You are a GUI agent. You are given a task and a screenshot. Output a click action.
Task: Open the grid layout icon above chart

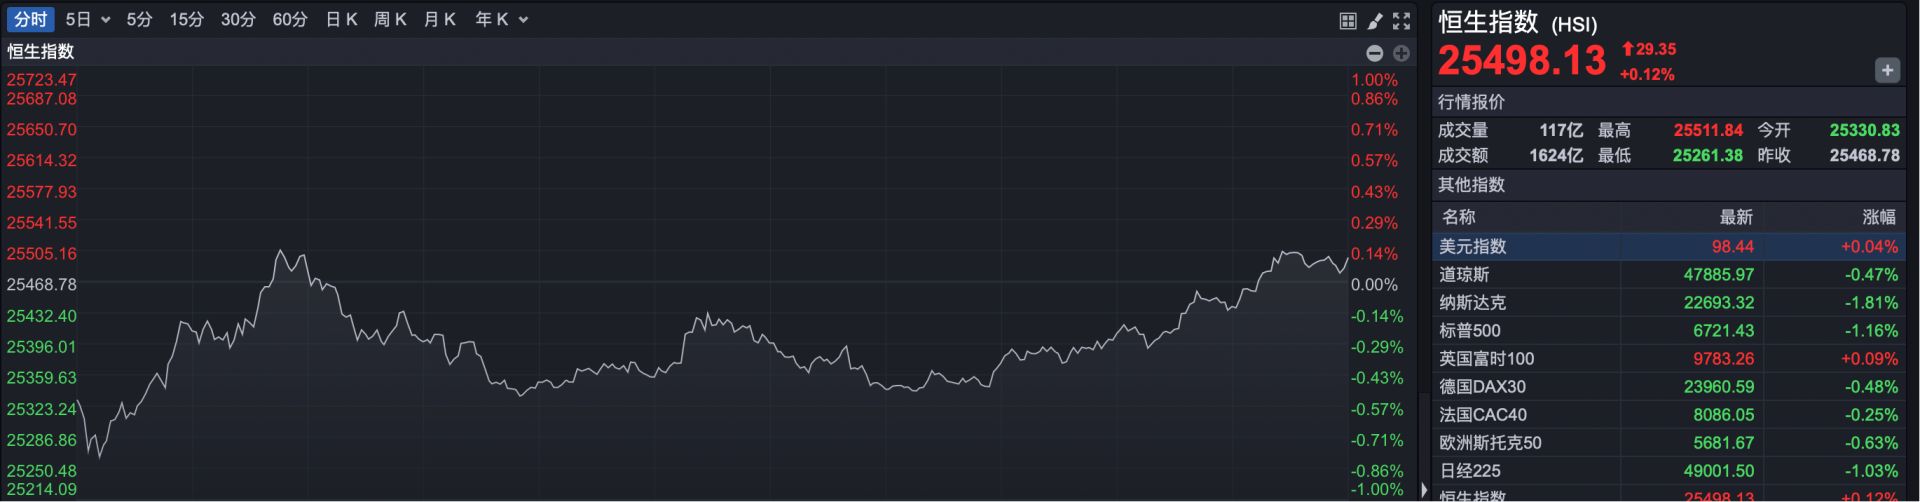1347,21
